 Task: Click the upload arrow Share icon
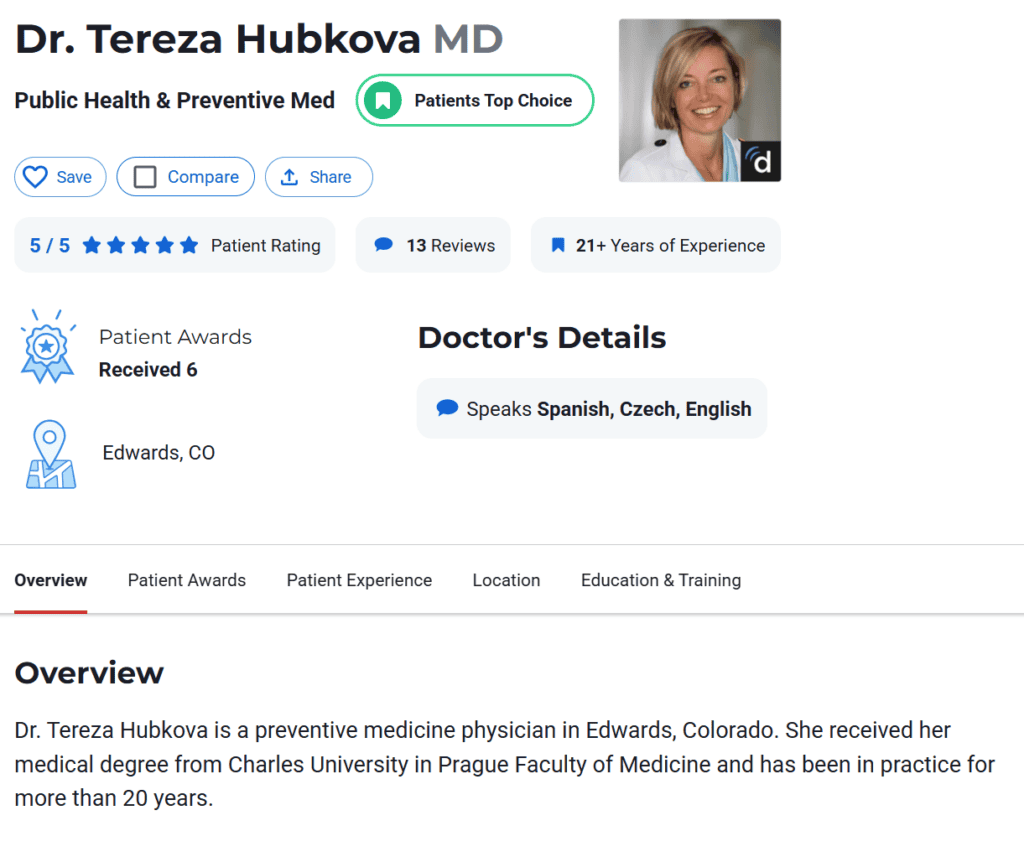(289, 177)
